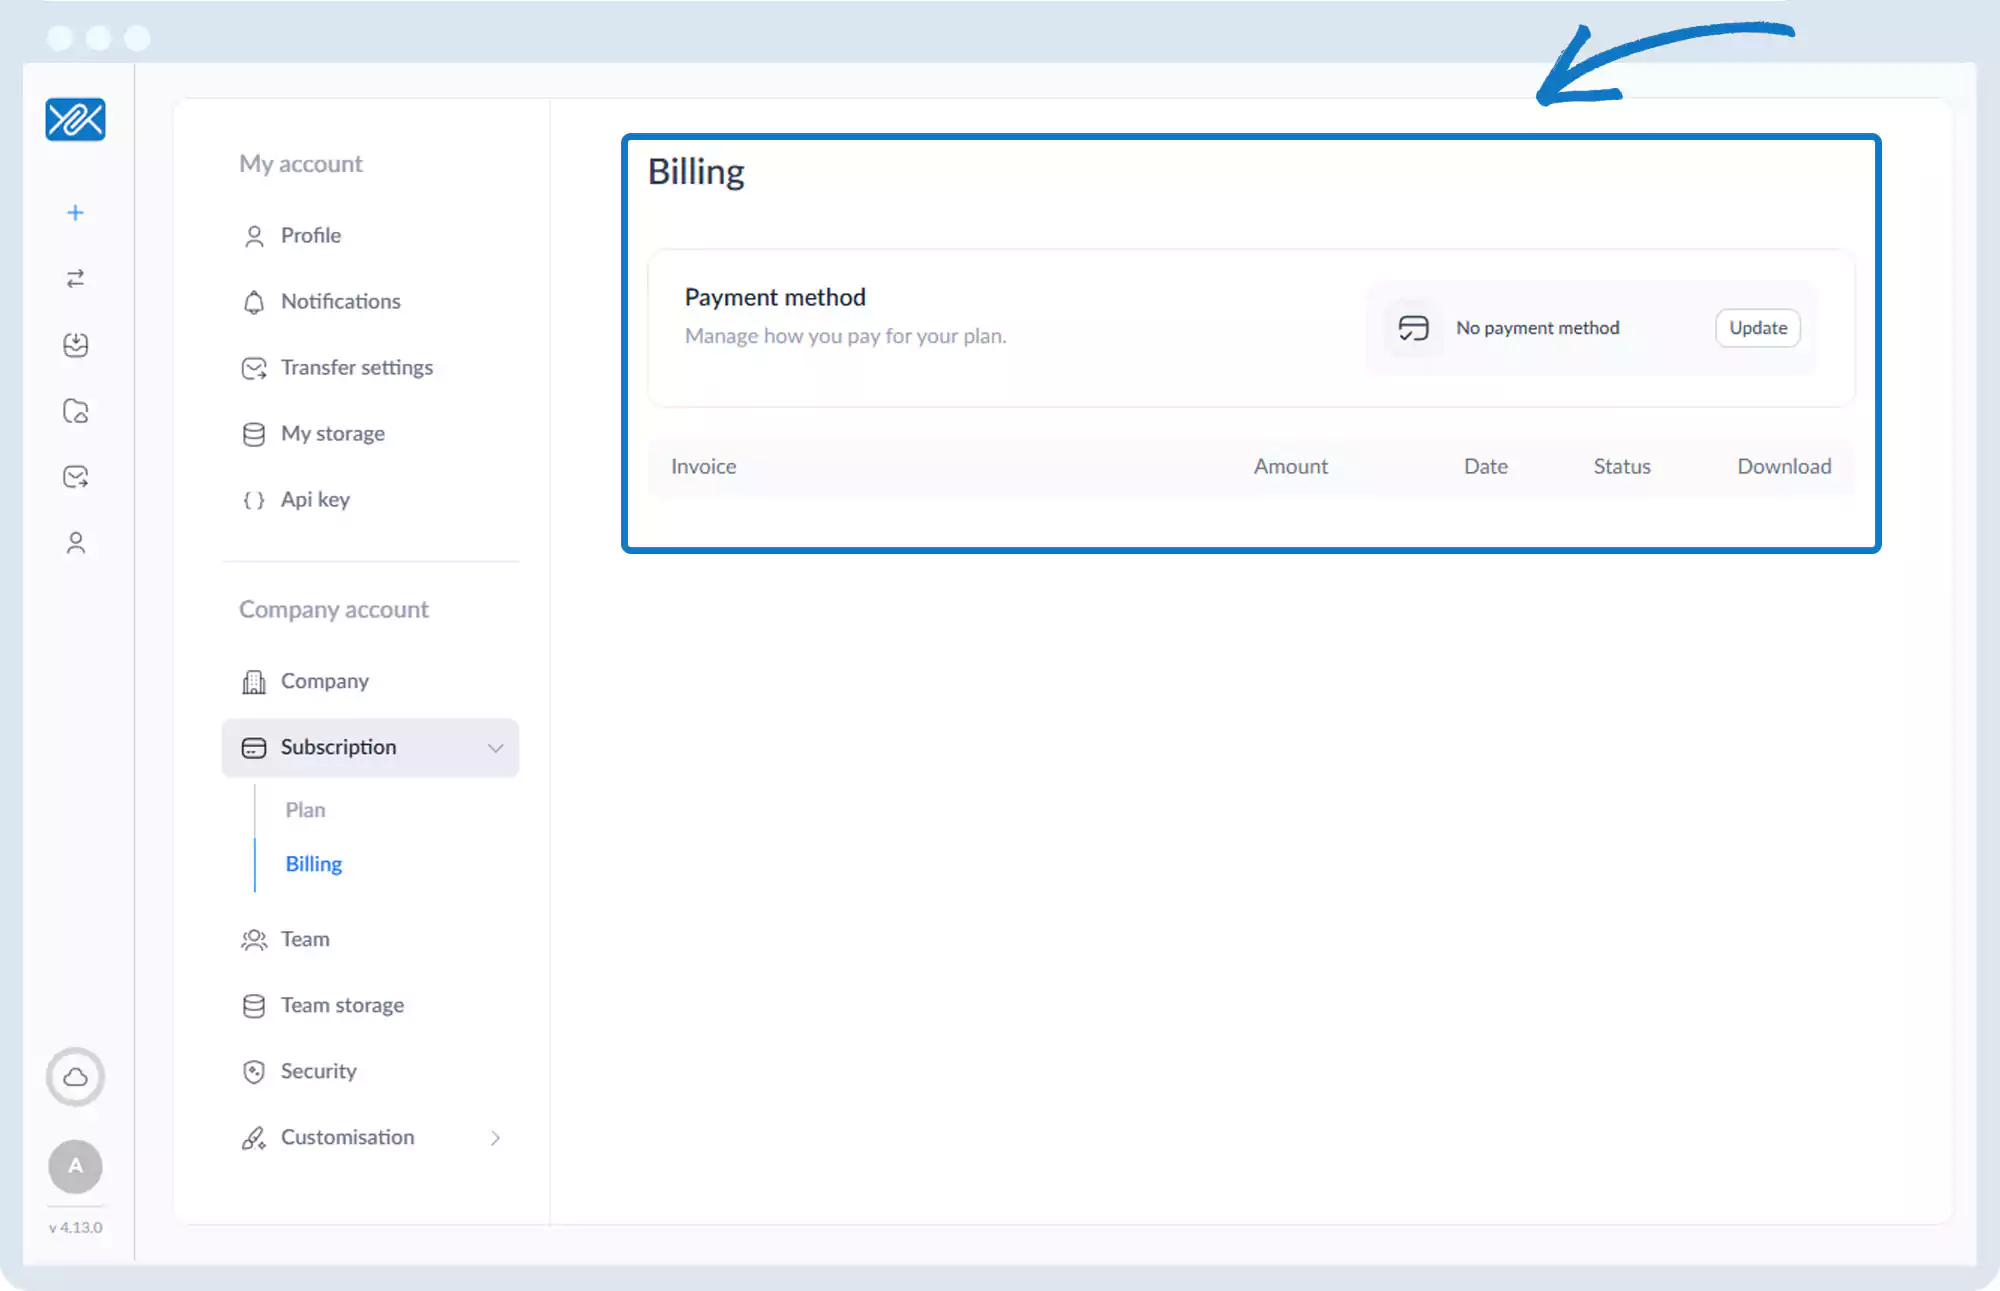This screenshot has width=2000, height=1291.
Task: Open the Profile settings page
Action: click(x=310, y=235)
